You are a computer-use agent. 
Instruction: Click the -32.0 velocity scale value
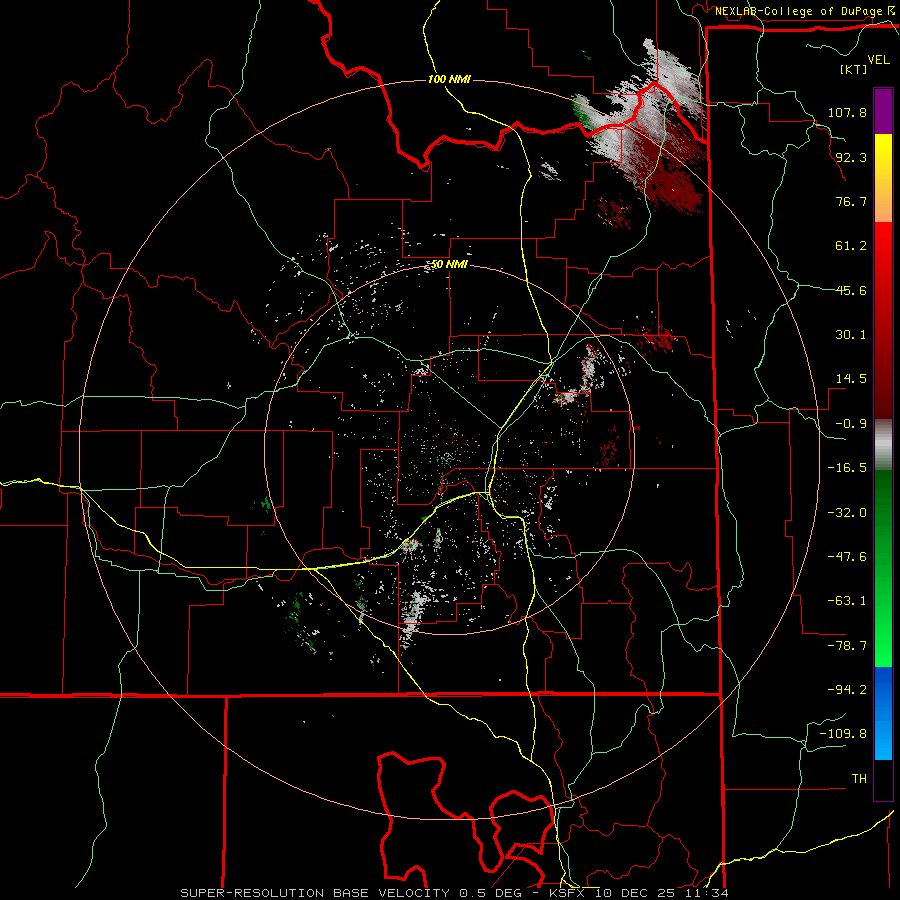pos(847,513)
